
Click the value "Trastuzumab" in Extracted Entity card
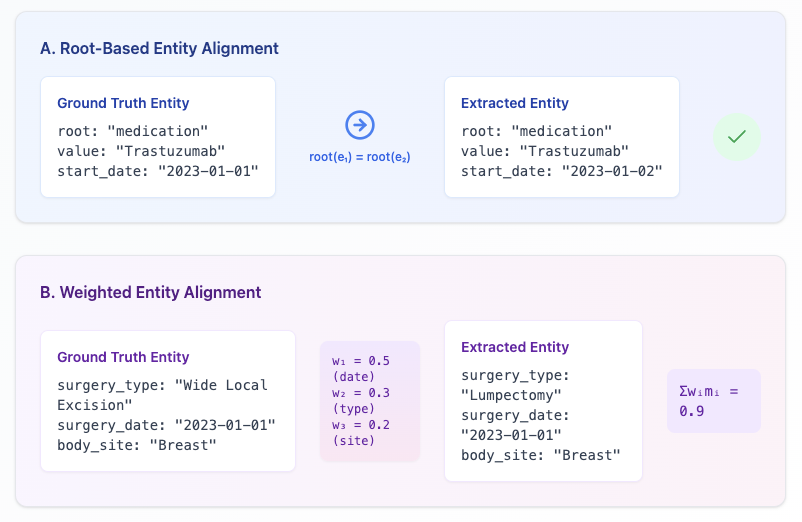pos(545,151)
